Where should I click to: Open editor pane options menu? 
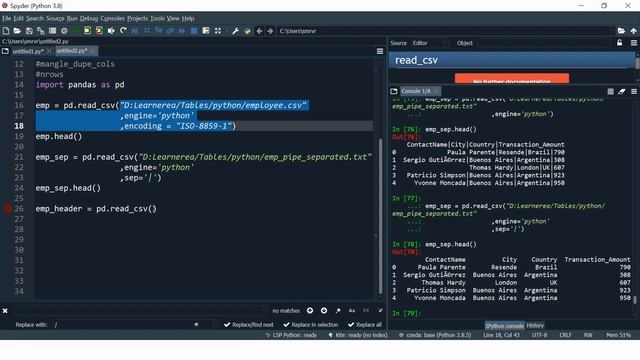[380, 51]
